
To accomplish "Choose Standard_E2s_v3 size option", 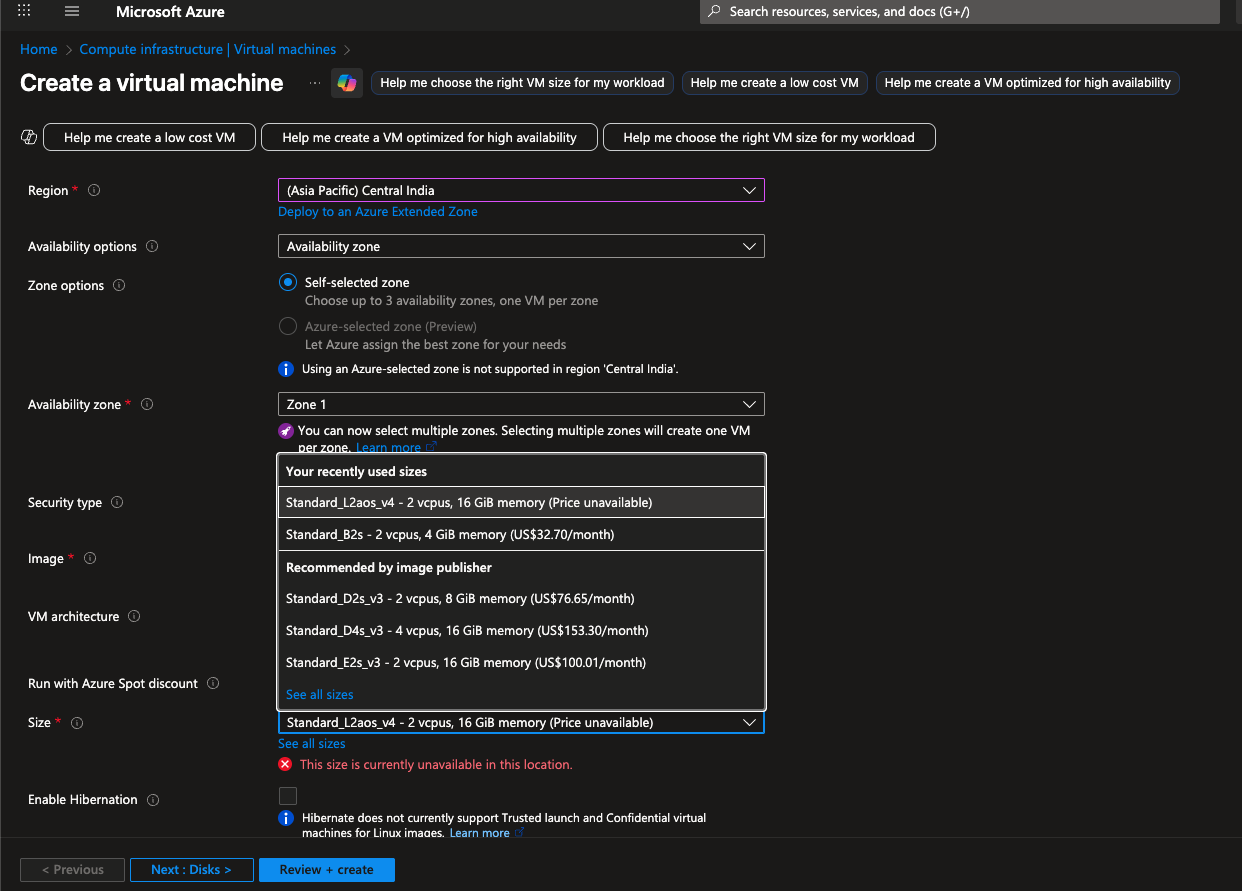I will pos(521,662).
